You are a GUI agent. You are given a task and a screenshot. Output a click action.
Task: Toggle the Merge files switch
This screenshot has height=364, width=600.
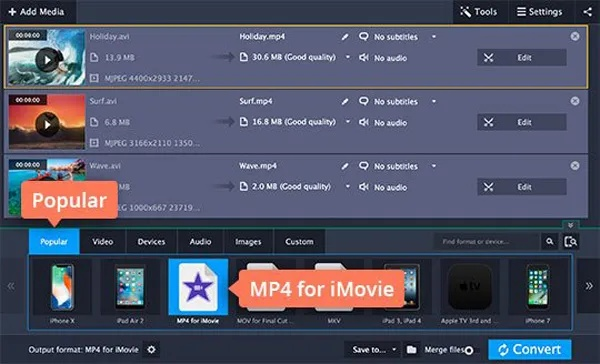469,350
